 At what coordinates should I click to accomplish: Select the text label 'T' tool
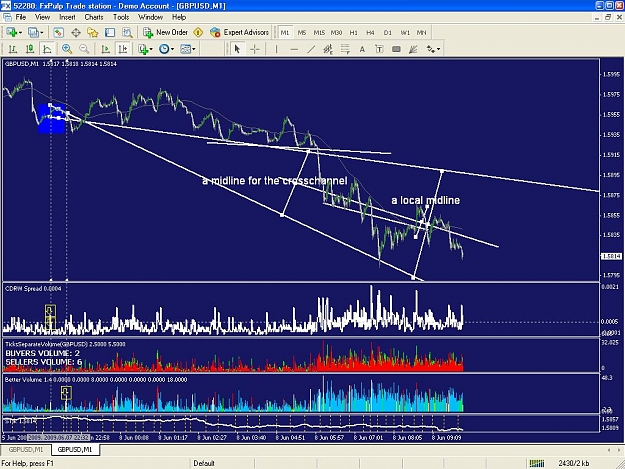[379, 49]
